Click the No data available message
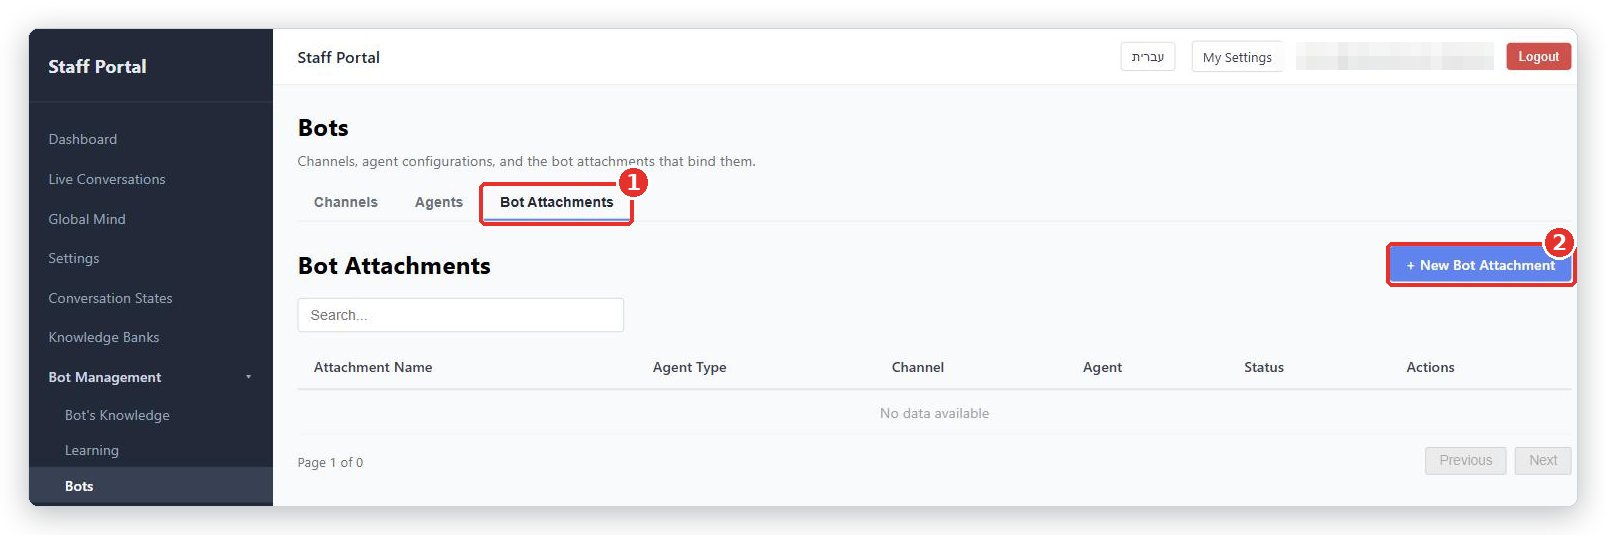The width and height of the screenshot is (1606, 535). coord(934,413)
